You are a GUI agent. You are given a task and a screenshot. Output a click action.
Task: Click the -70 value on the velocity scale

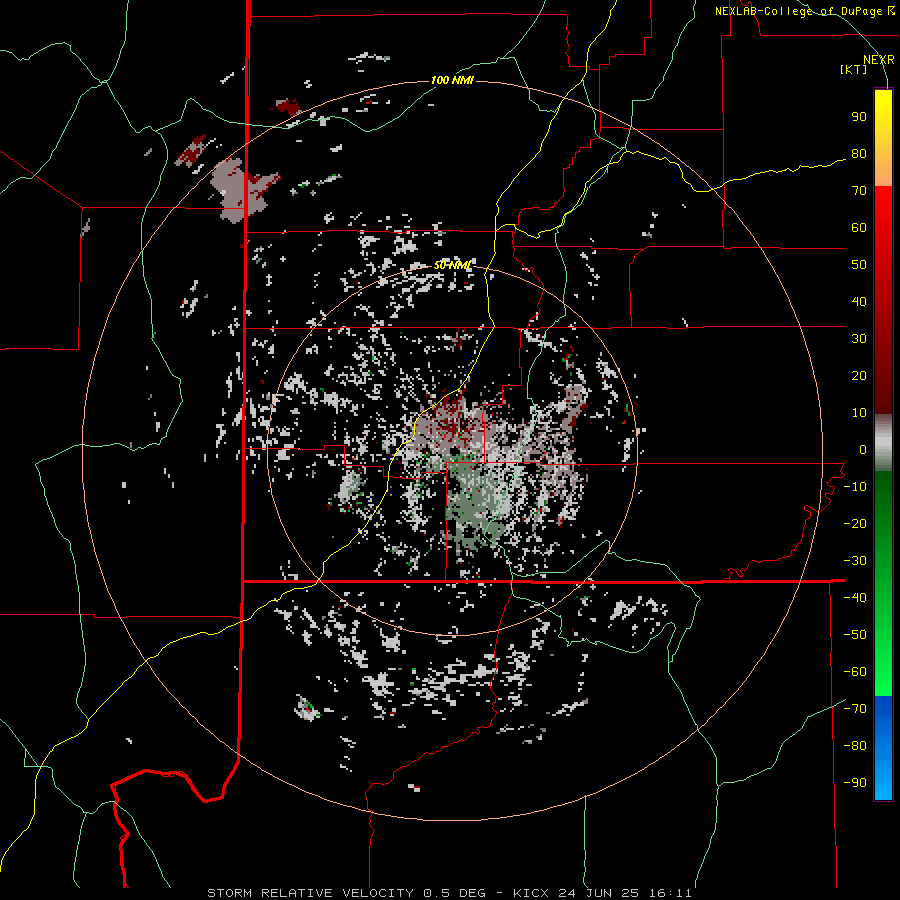[x=855, y=709]
